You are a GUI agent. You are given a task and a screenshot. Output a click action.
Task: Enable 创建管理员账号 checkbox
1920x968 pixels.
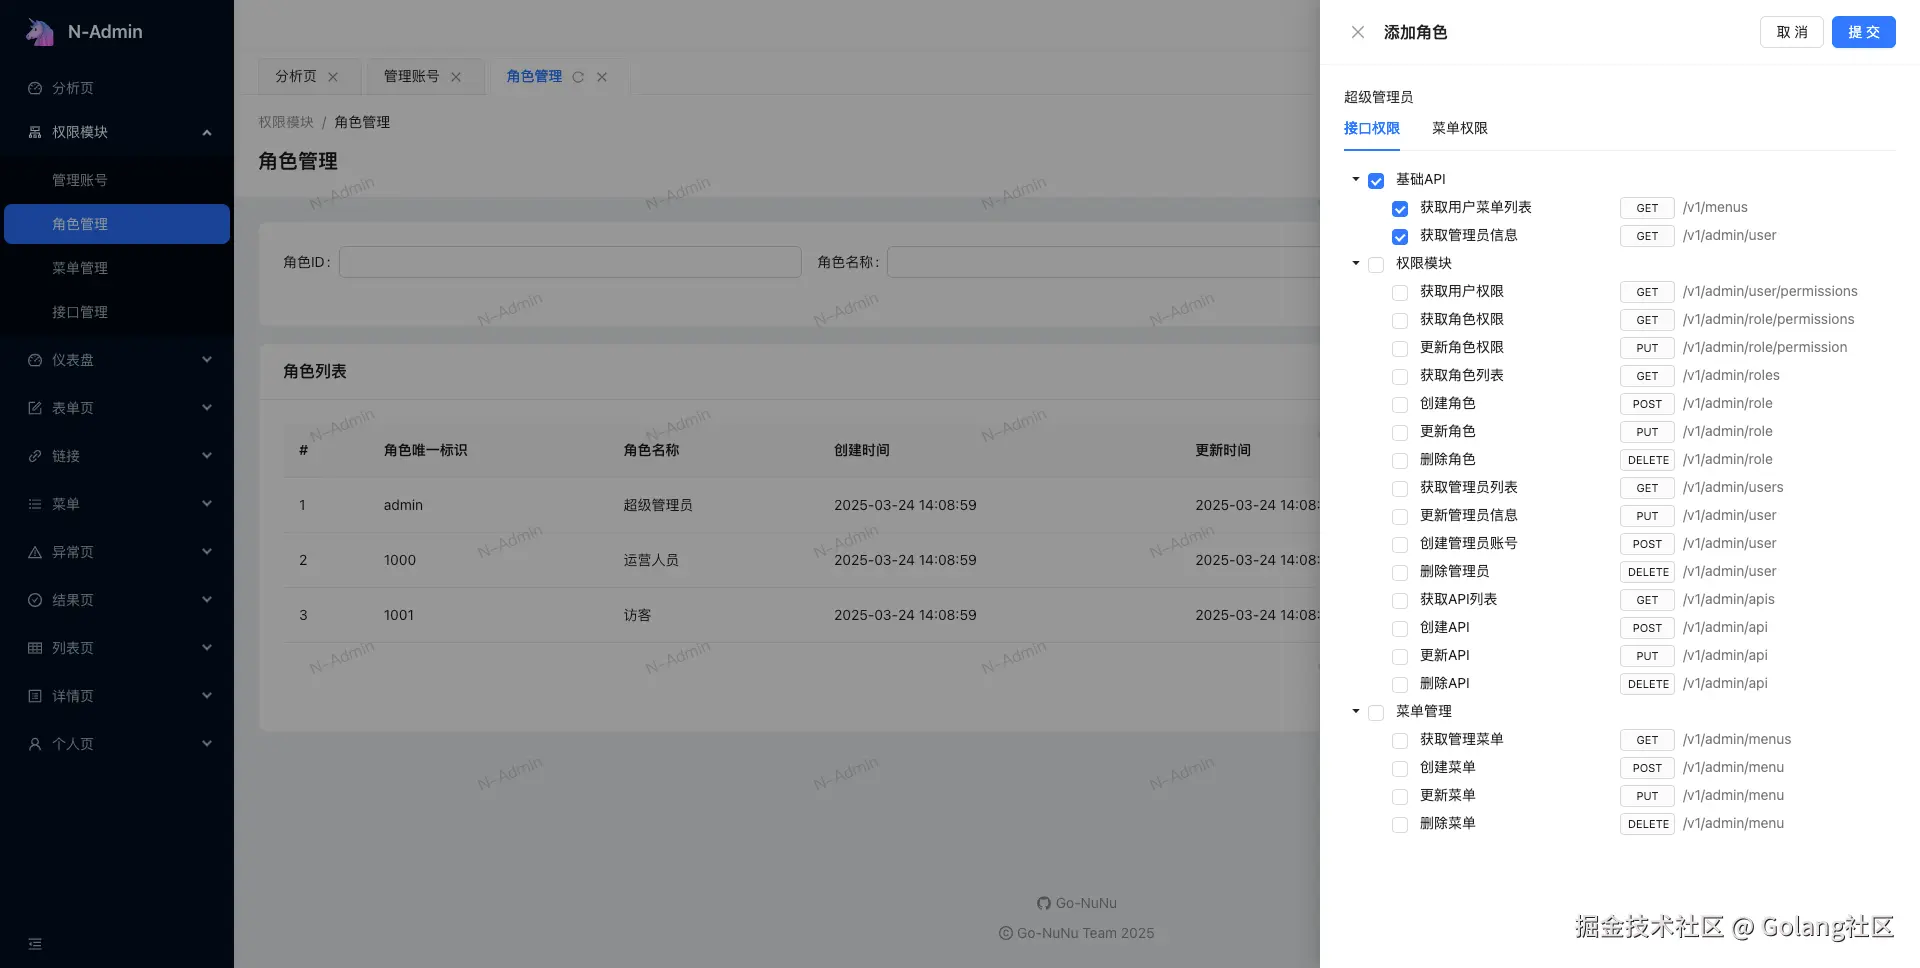[1400, 544]
